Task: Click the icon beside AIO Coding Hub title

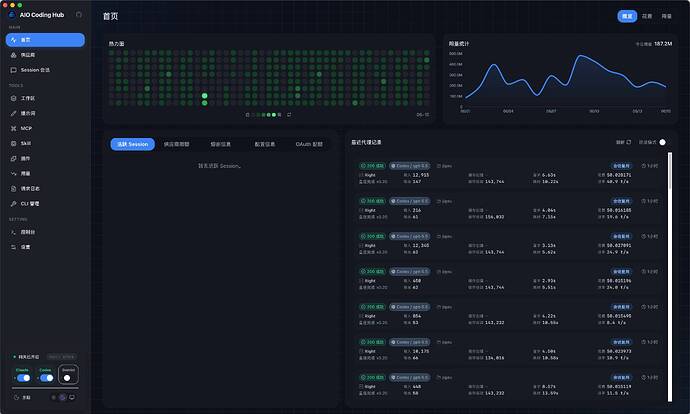Action: [x=79, y=15]
